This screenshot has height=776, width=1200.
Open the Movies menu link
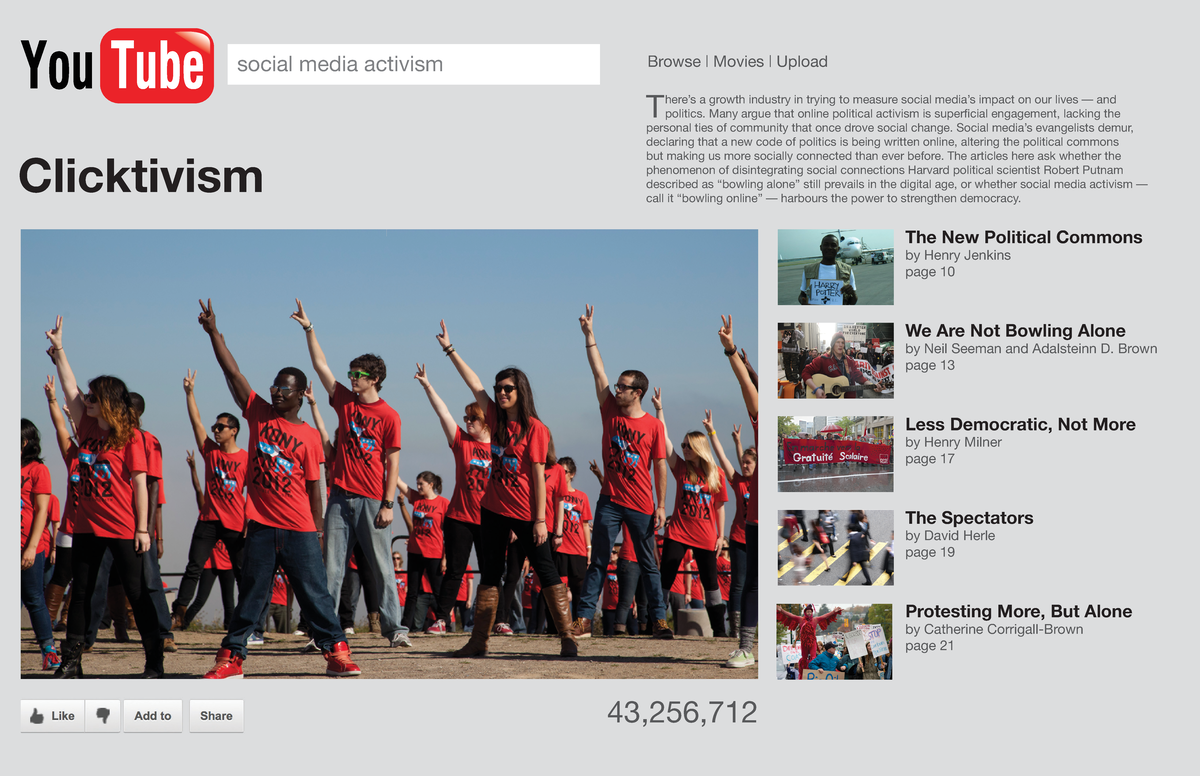[739, 62]
